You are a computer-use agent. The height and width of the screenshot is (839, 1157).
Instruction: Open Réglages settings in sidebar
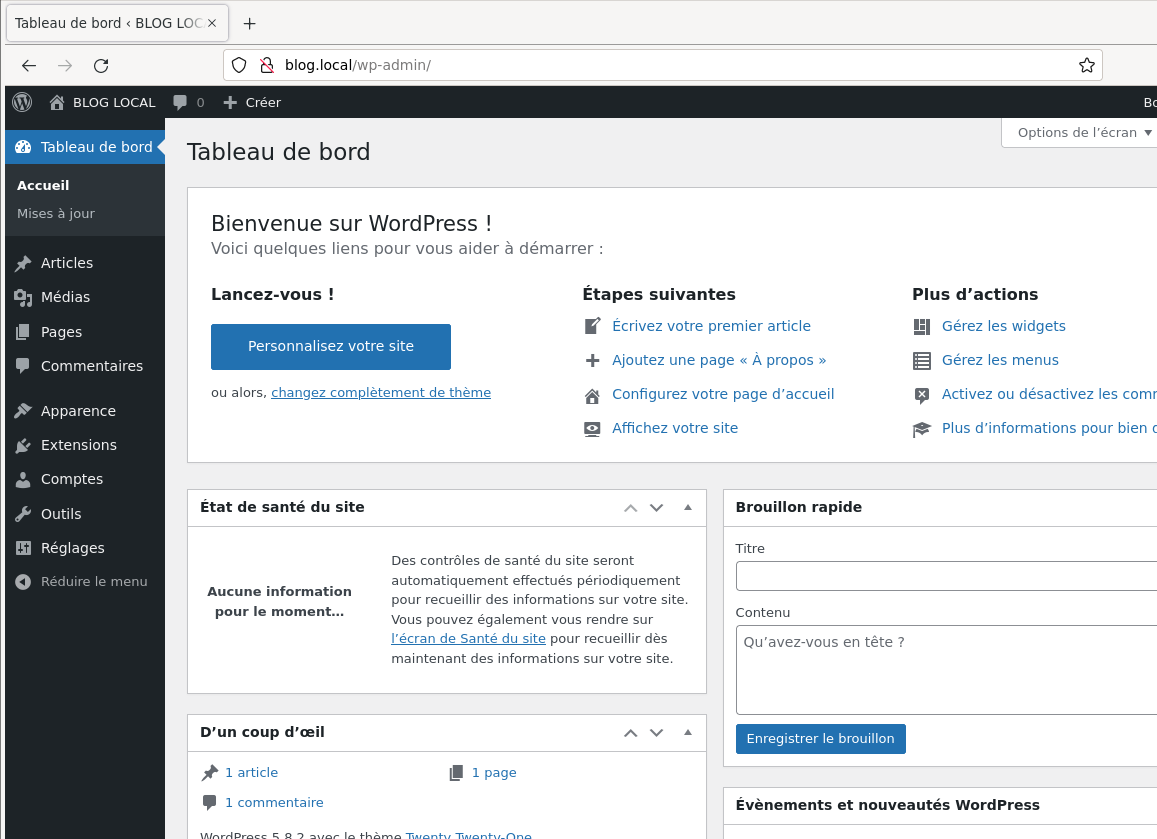pyautogui.click(x=72, y=548)
